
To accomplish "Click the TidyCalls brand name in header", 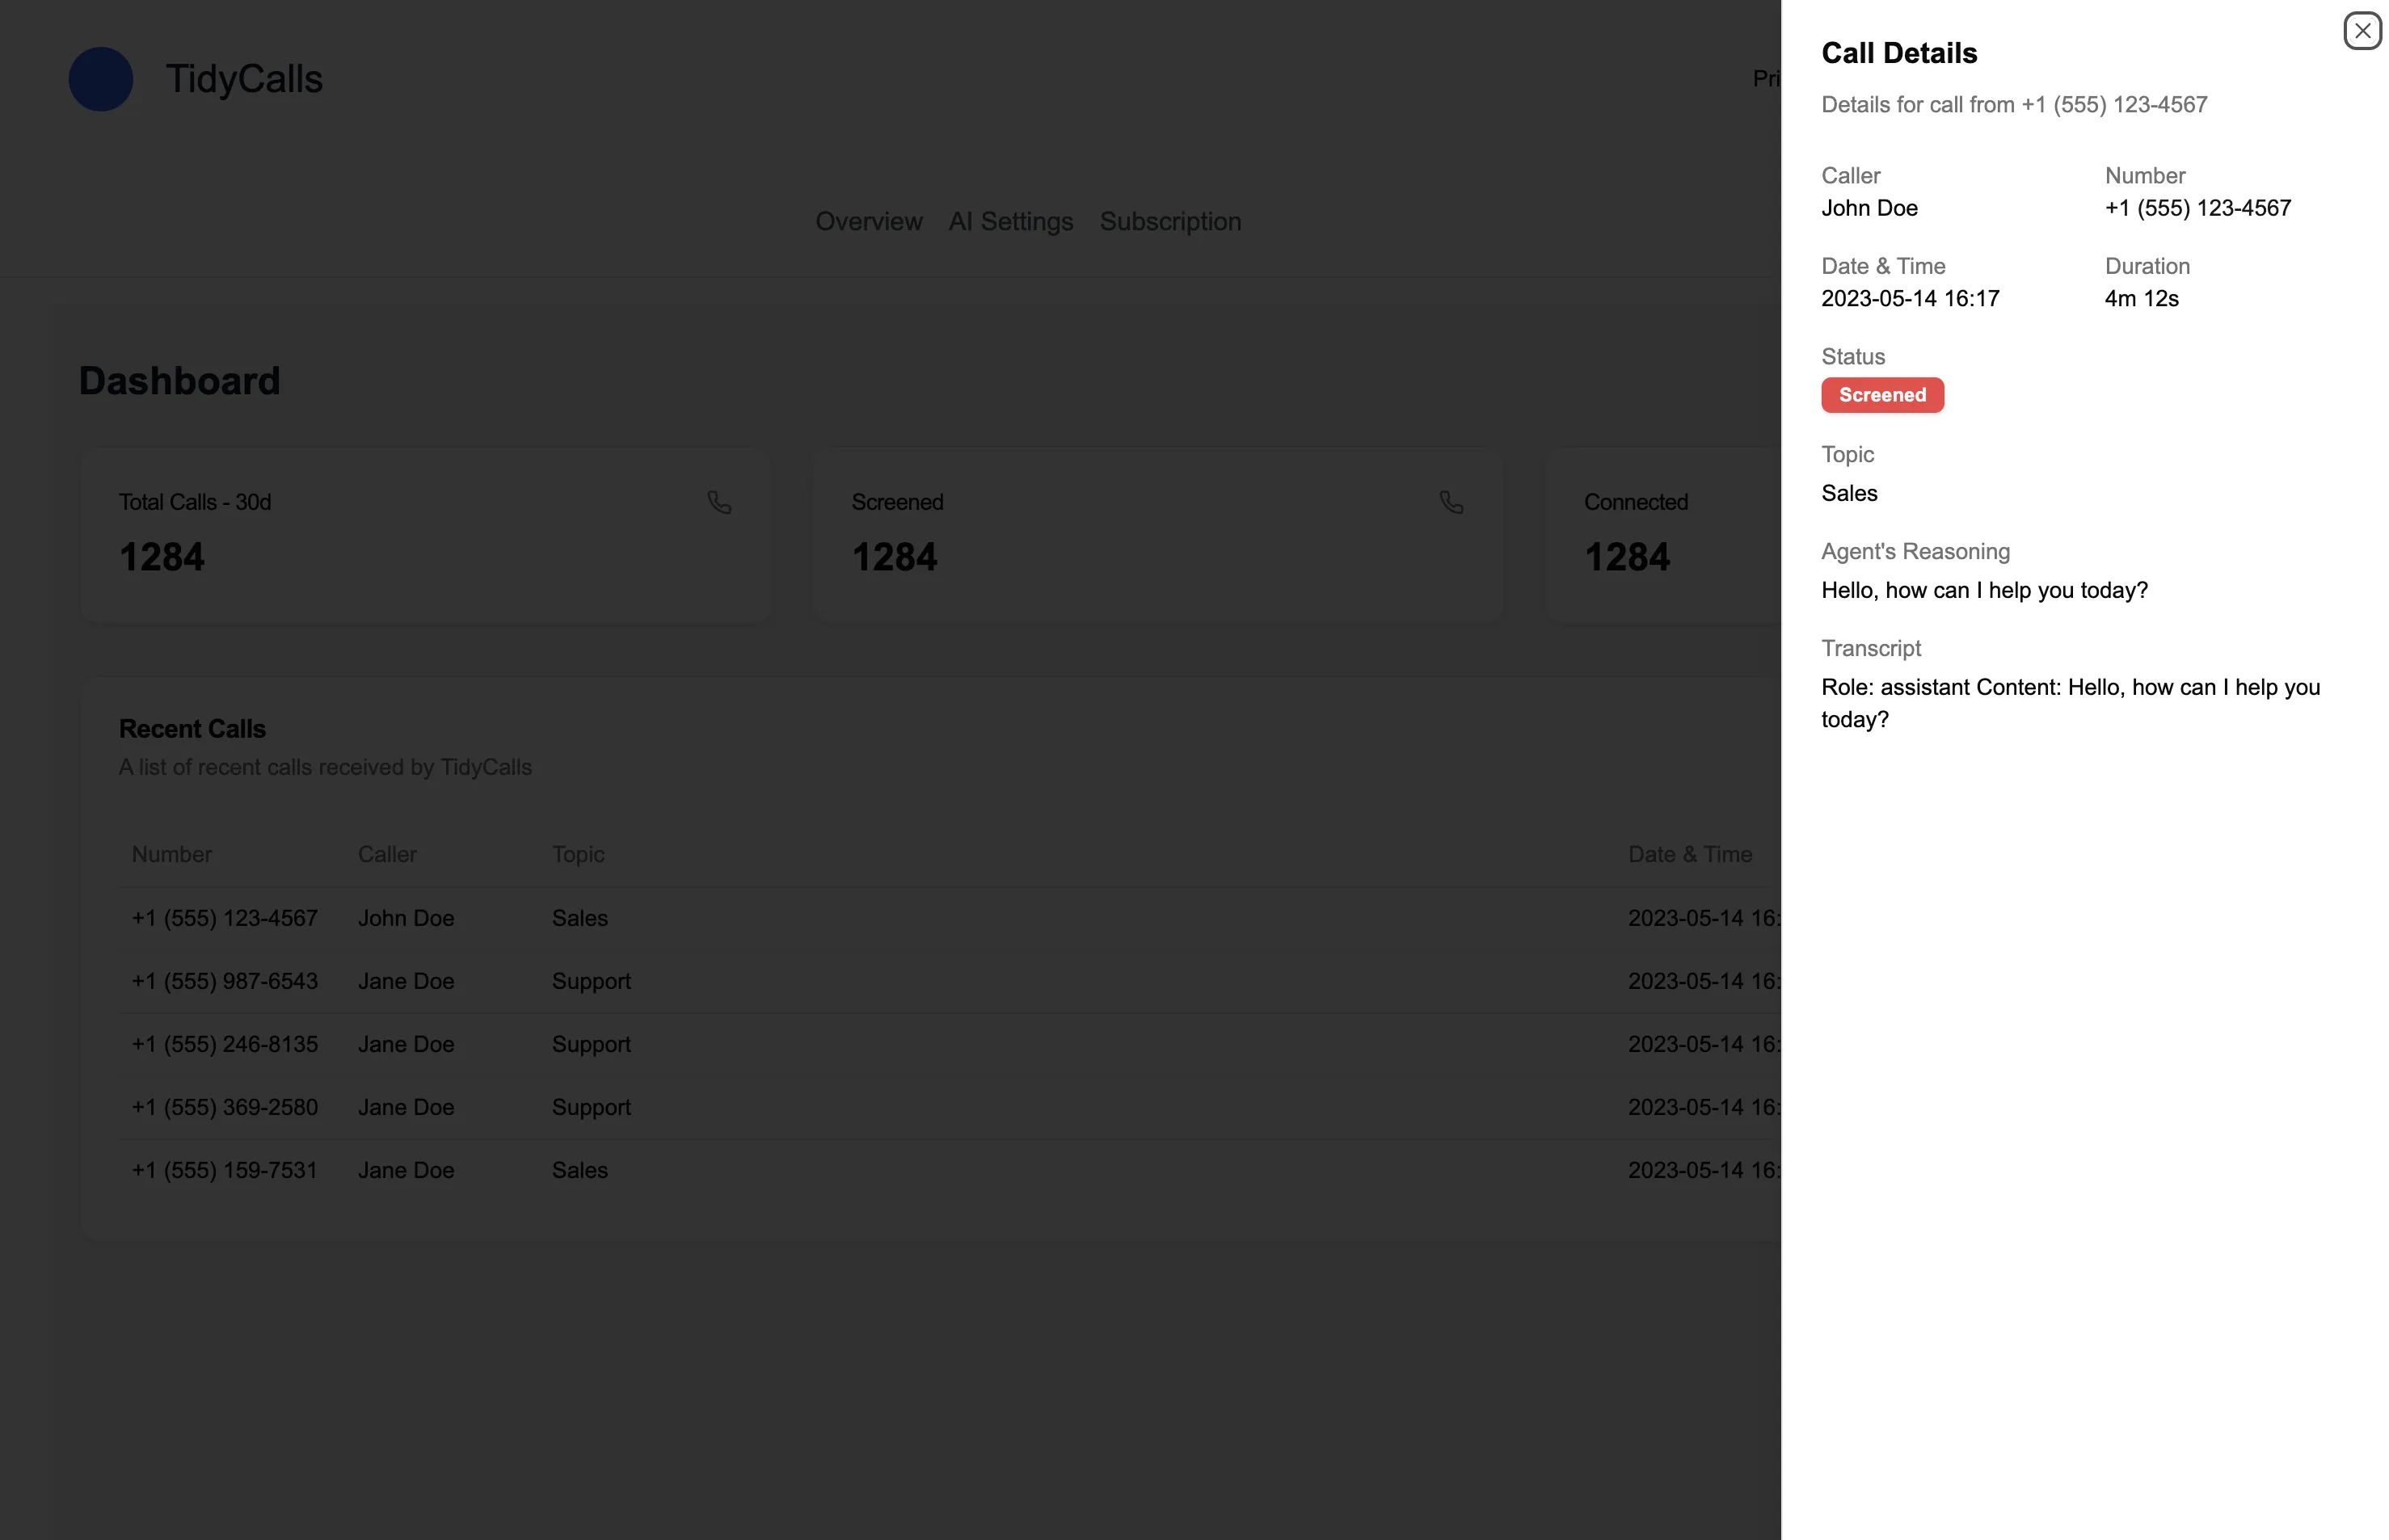I will (244, 79).
